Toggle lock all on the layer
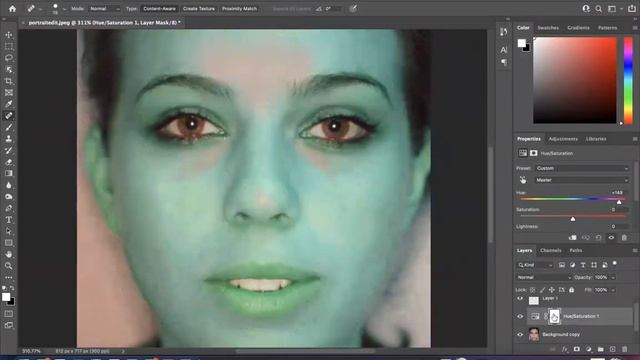 pos(571,290)
